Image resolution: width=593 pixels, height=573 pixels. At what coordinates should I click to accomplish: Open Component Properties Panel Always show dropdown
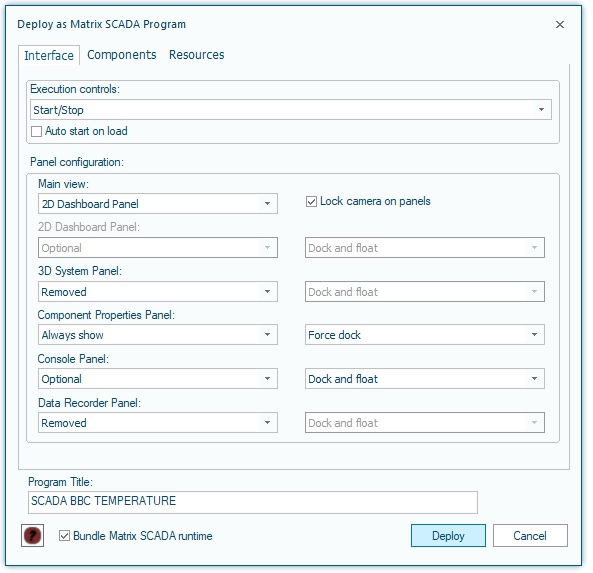point(158,335)
